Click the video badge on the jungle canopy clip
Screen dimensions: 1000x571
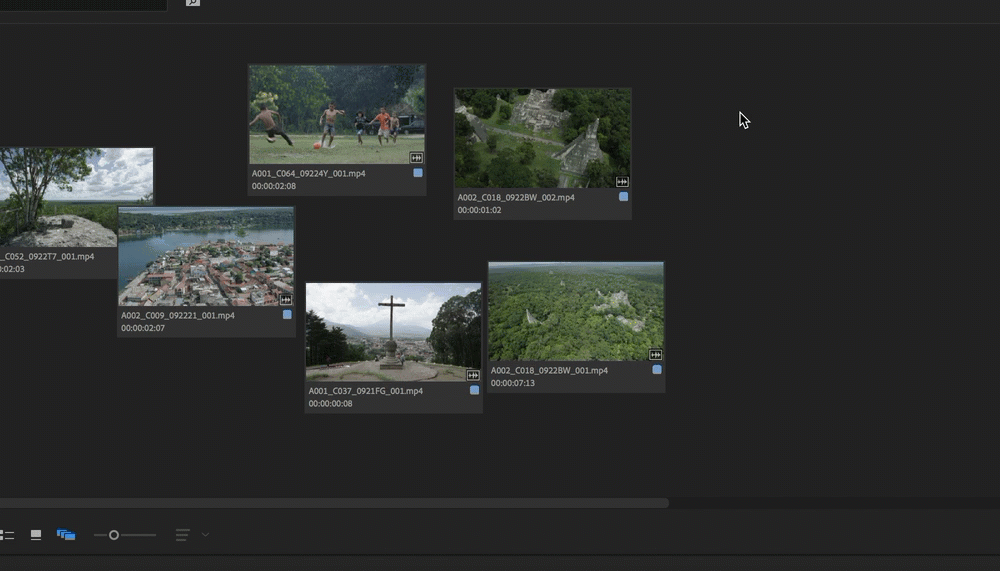coord(656,355)
